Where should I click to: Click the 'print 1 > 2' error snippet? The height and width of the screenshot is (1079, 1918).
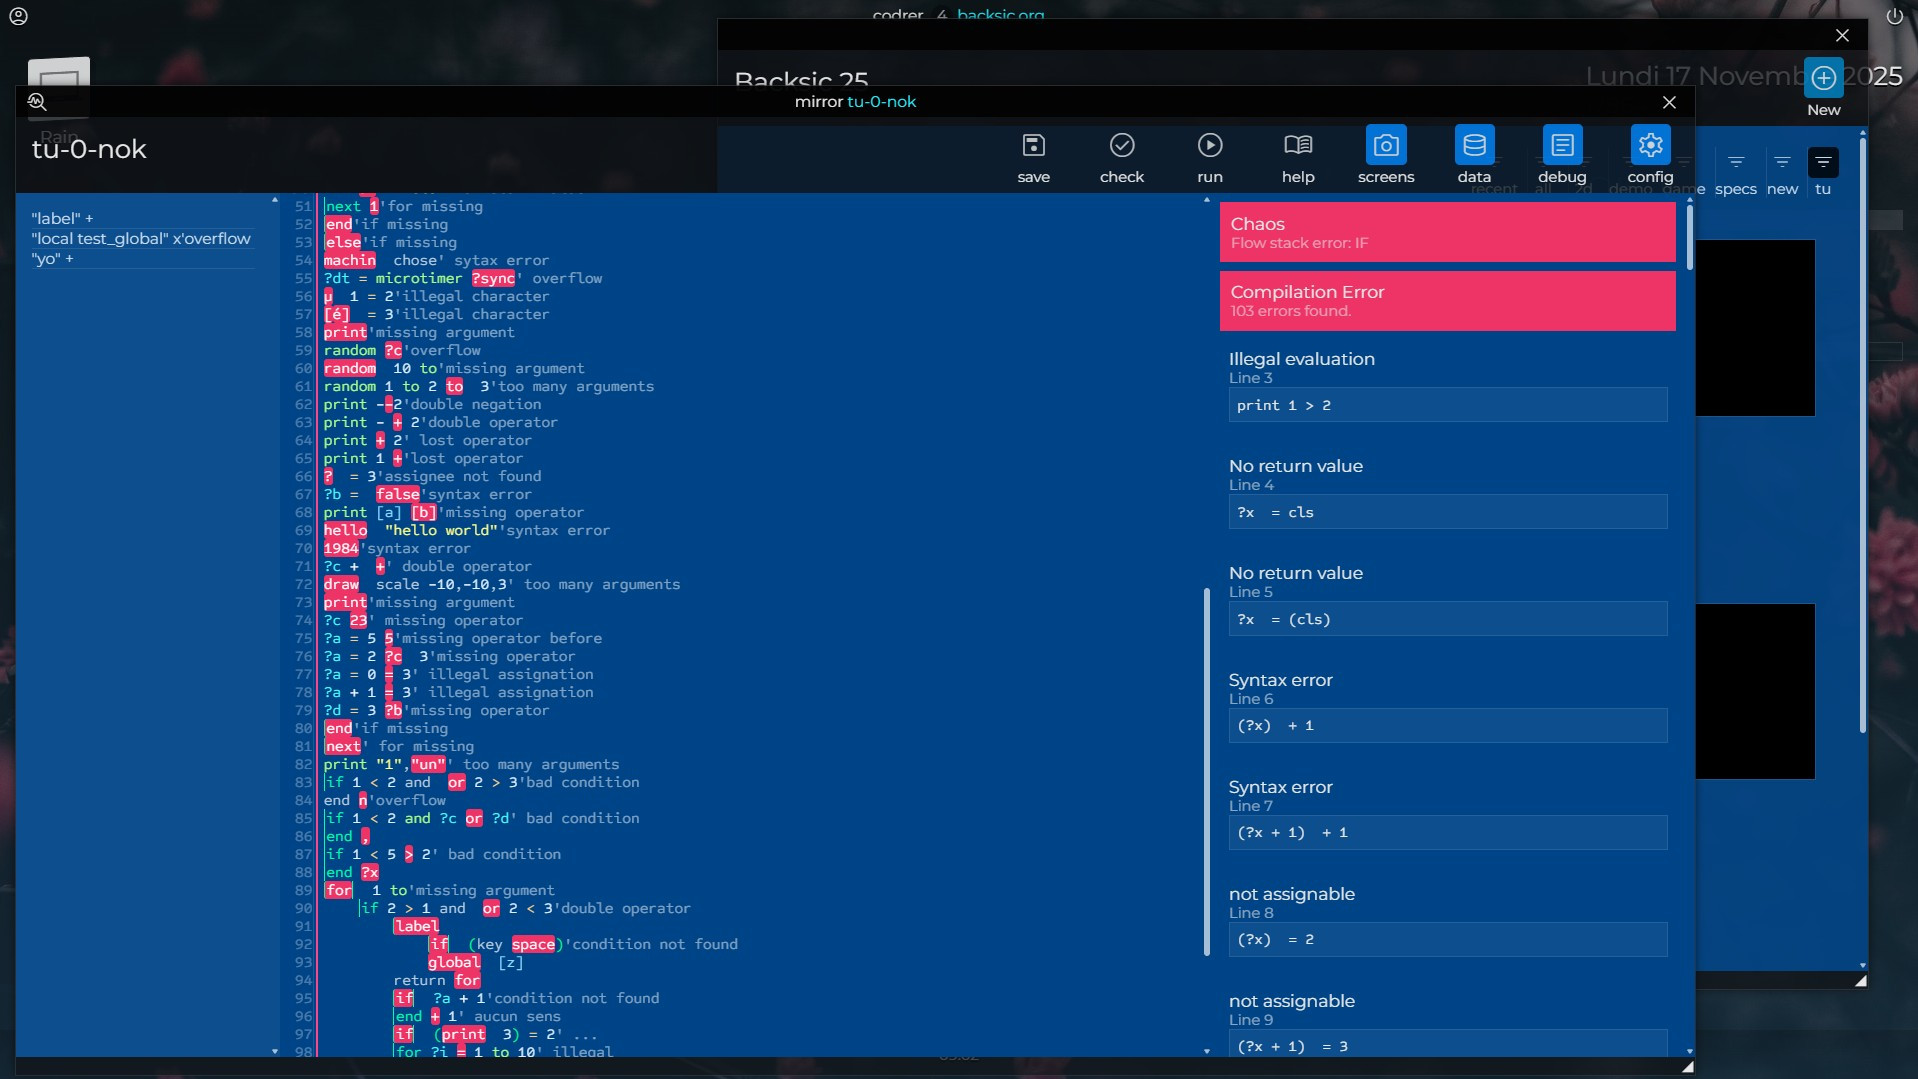click(x=1446, y=405)
